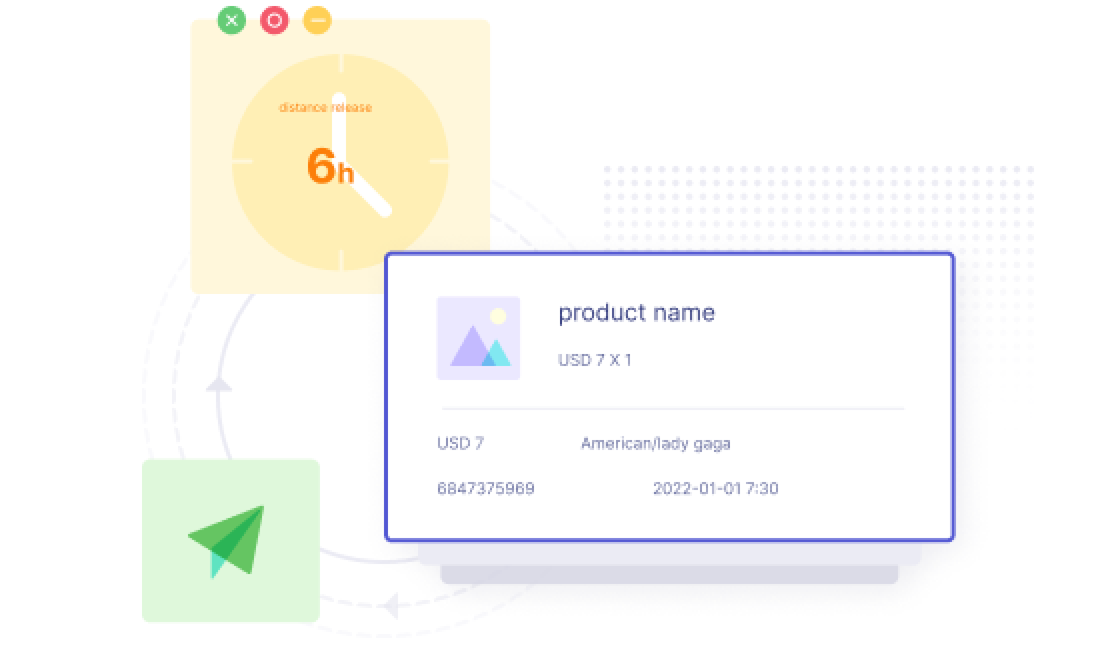
Task: Select the stacked card behind the product card
Action: [x=669, y=574]
